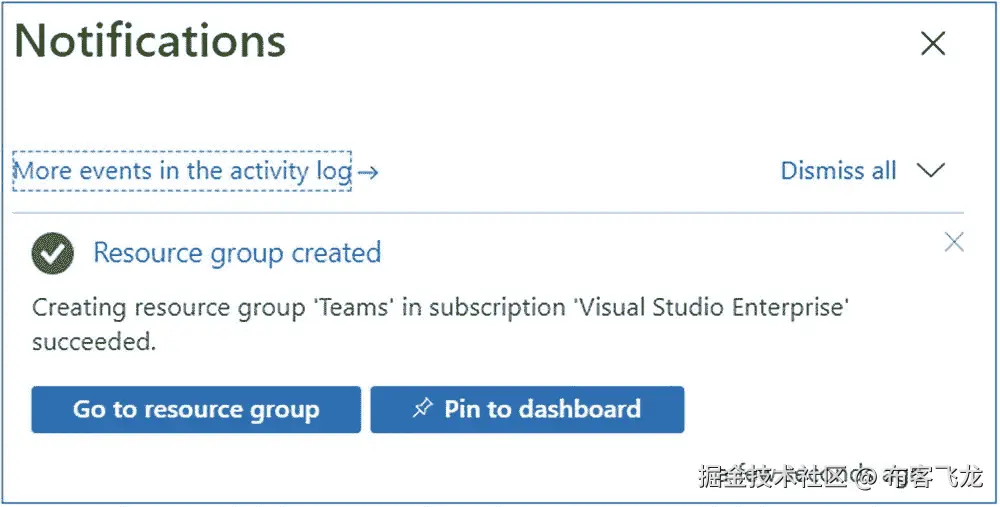
Task: Click Dismiss all
Action: pos(838,171)
